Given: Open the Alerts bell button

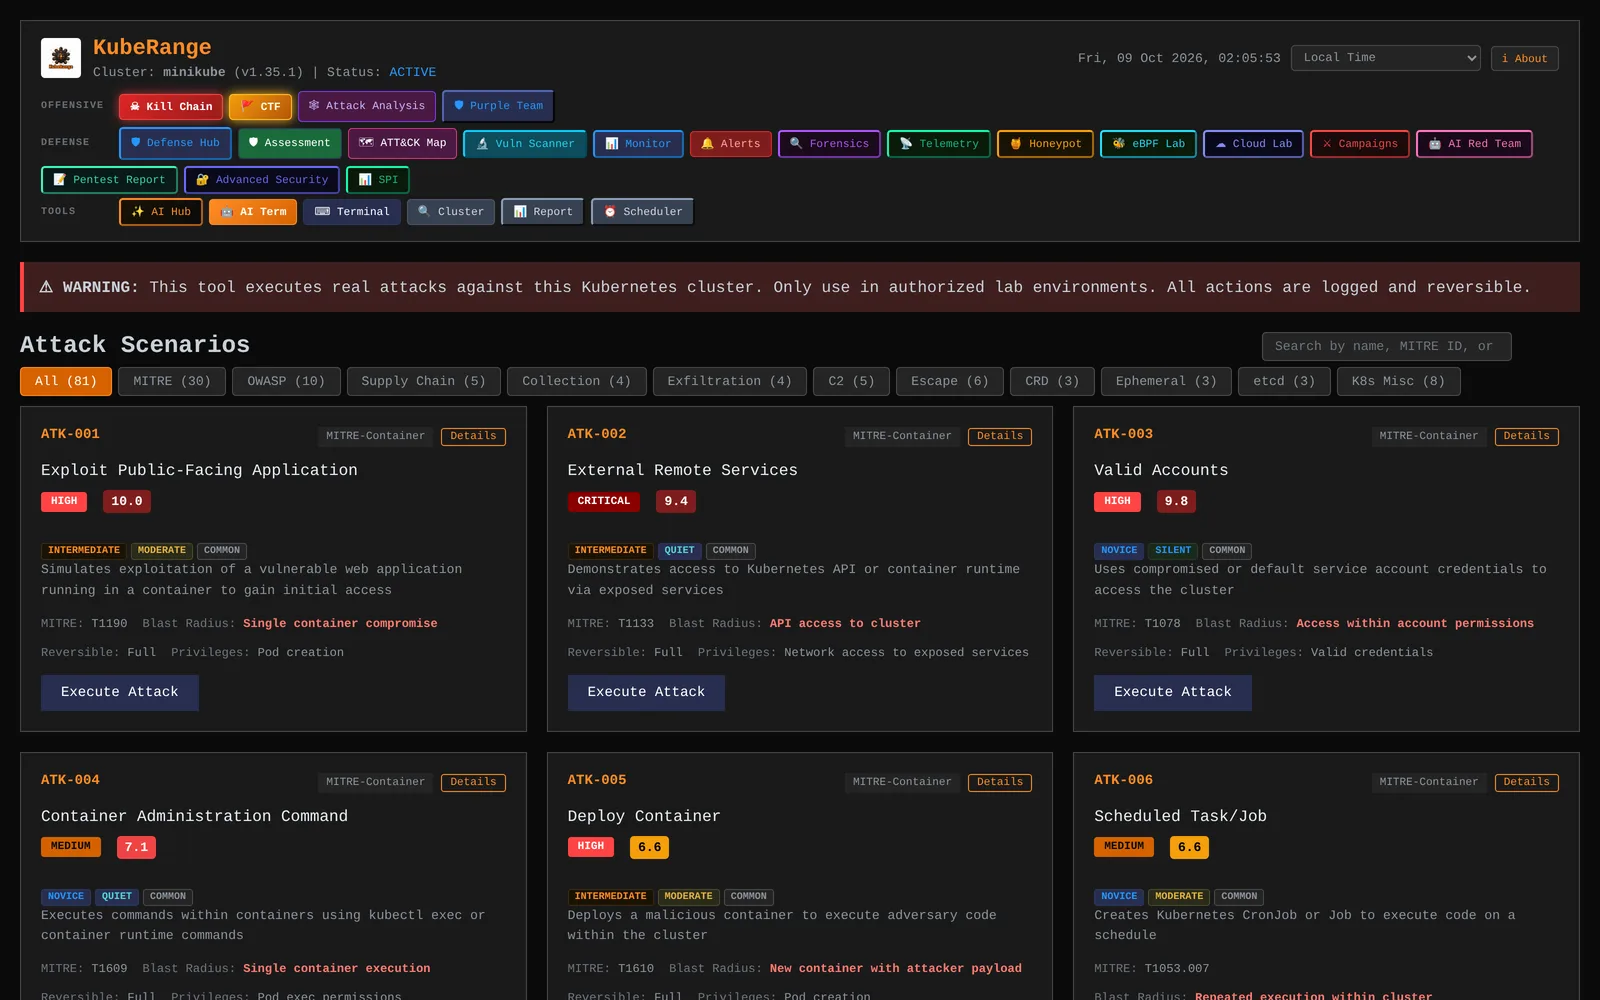Looking at the screenshot, I should click(731, 144).
